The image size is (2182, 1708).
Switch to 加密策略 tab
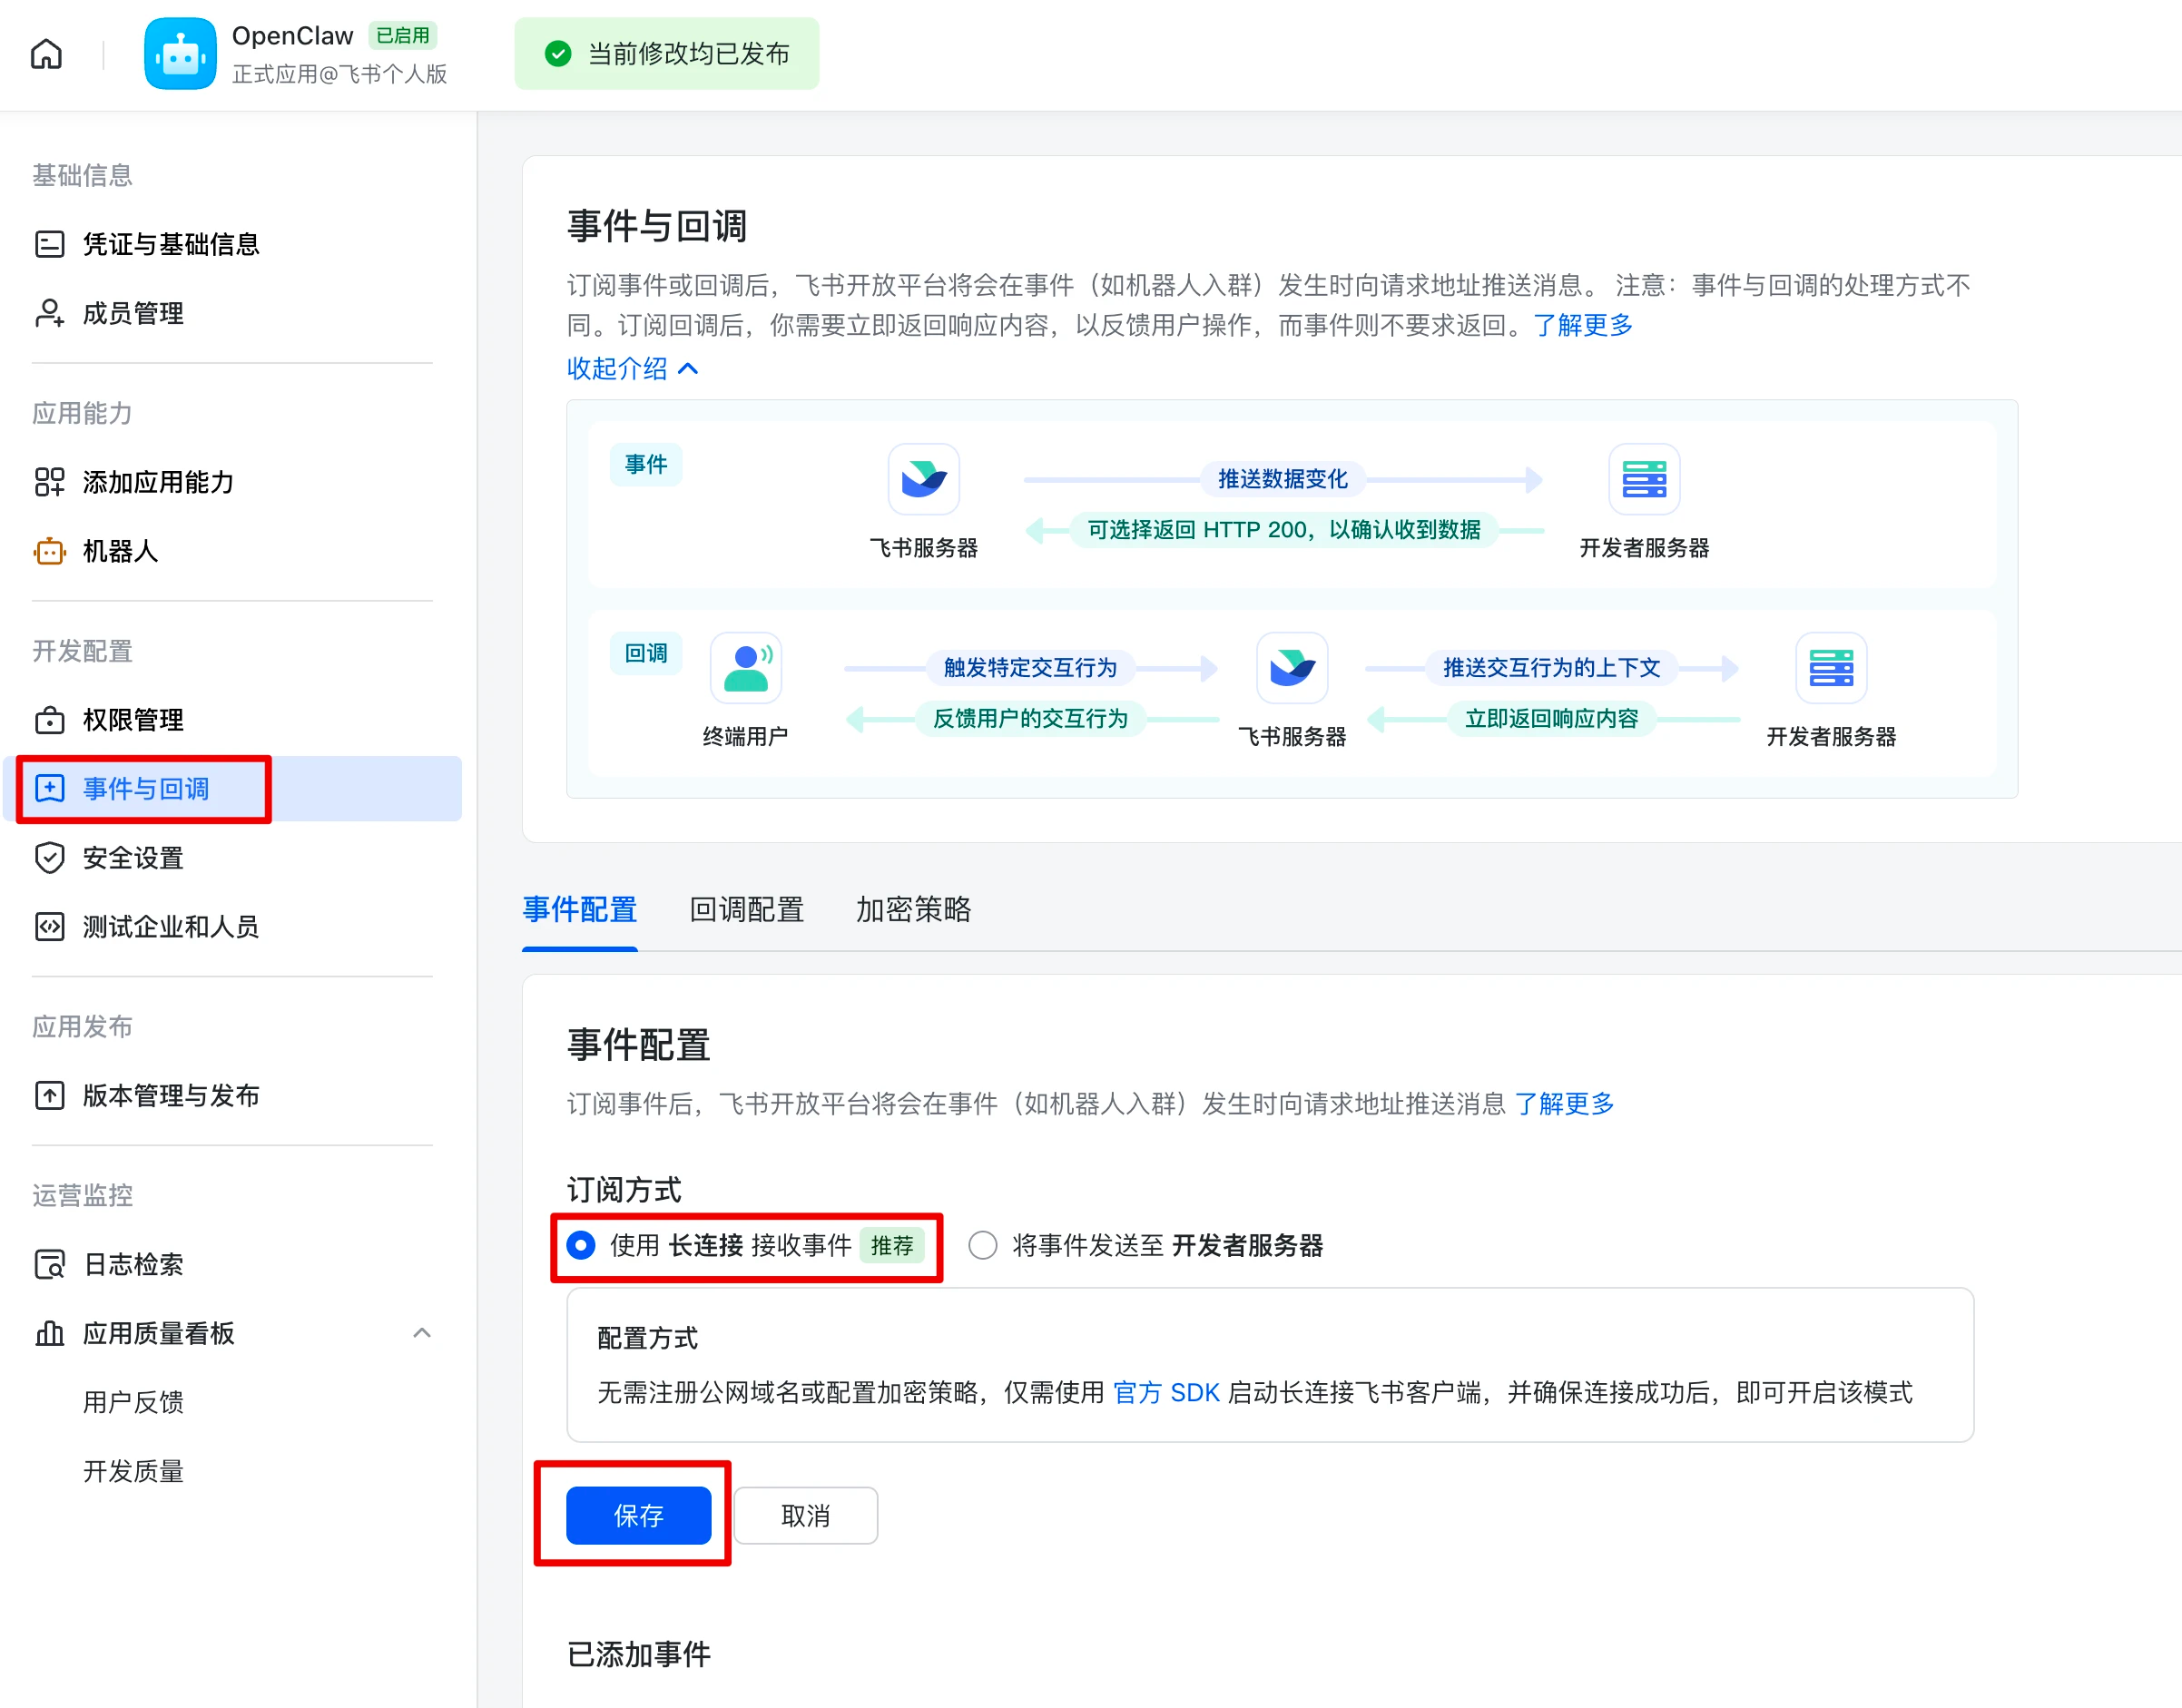tap(912, 909)
